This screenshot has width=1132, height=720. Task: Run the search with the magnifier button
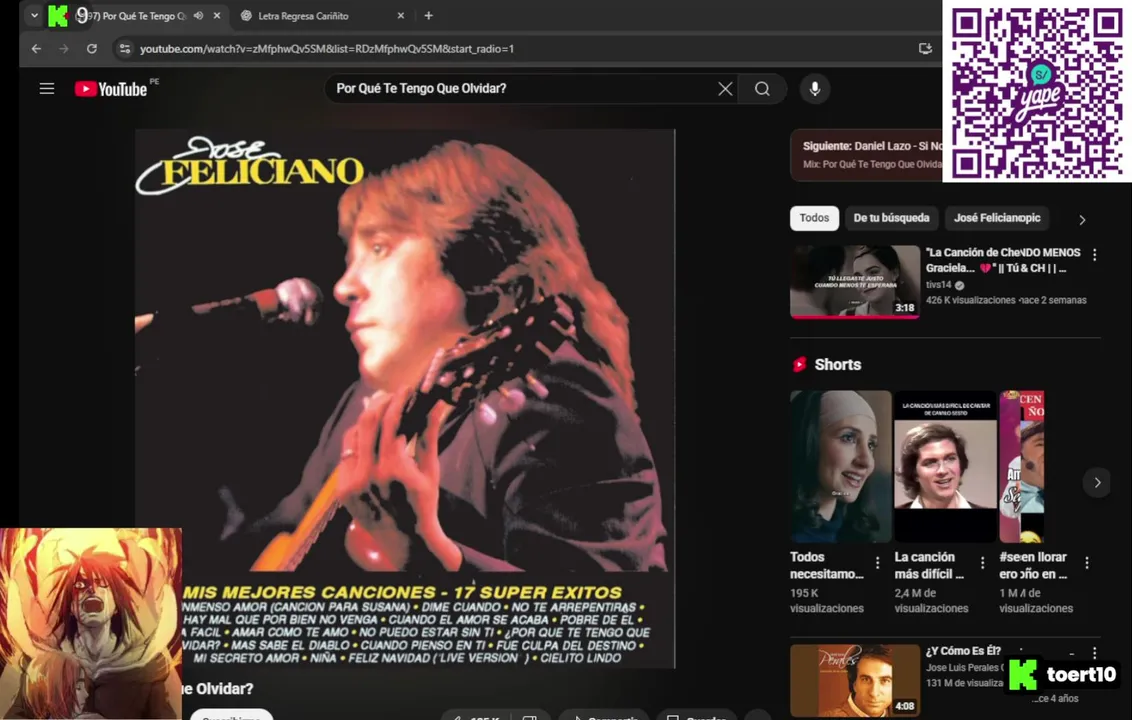click(x=762, y=88)
